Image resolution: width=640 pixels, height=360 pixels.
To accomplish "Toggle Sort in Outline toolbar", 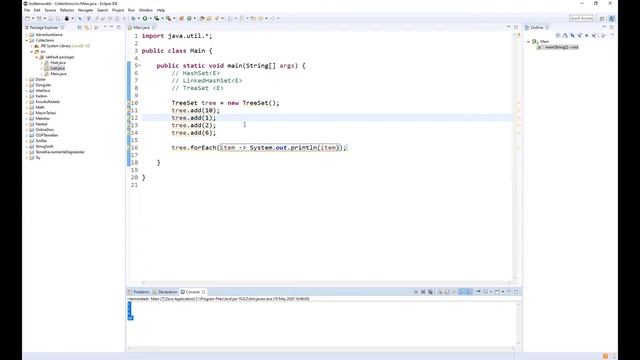I will coord(565,36).
